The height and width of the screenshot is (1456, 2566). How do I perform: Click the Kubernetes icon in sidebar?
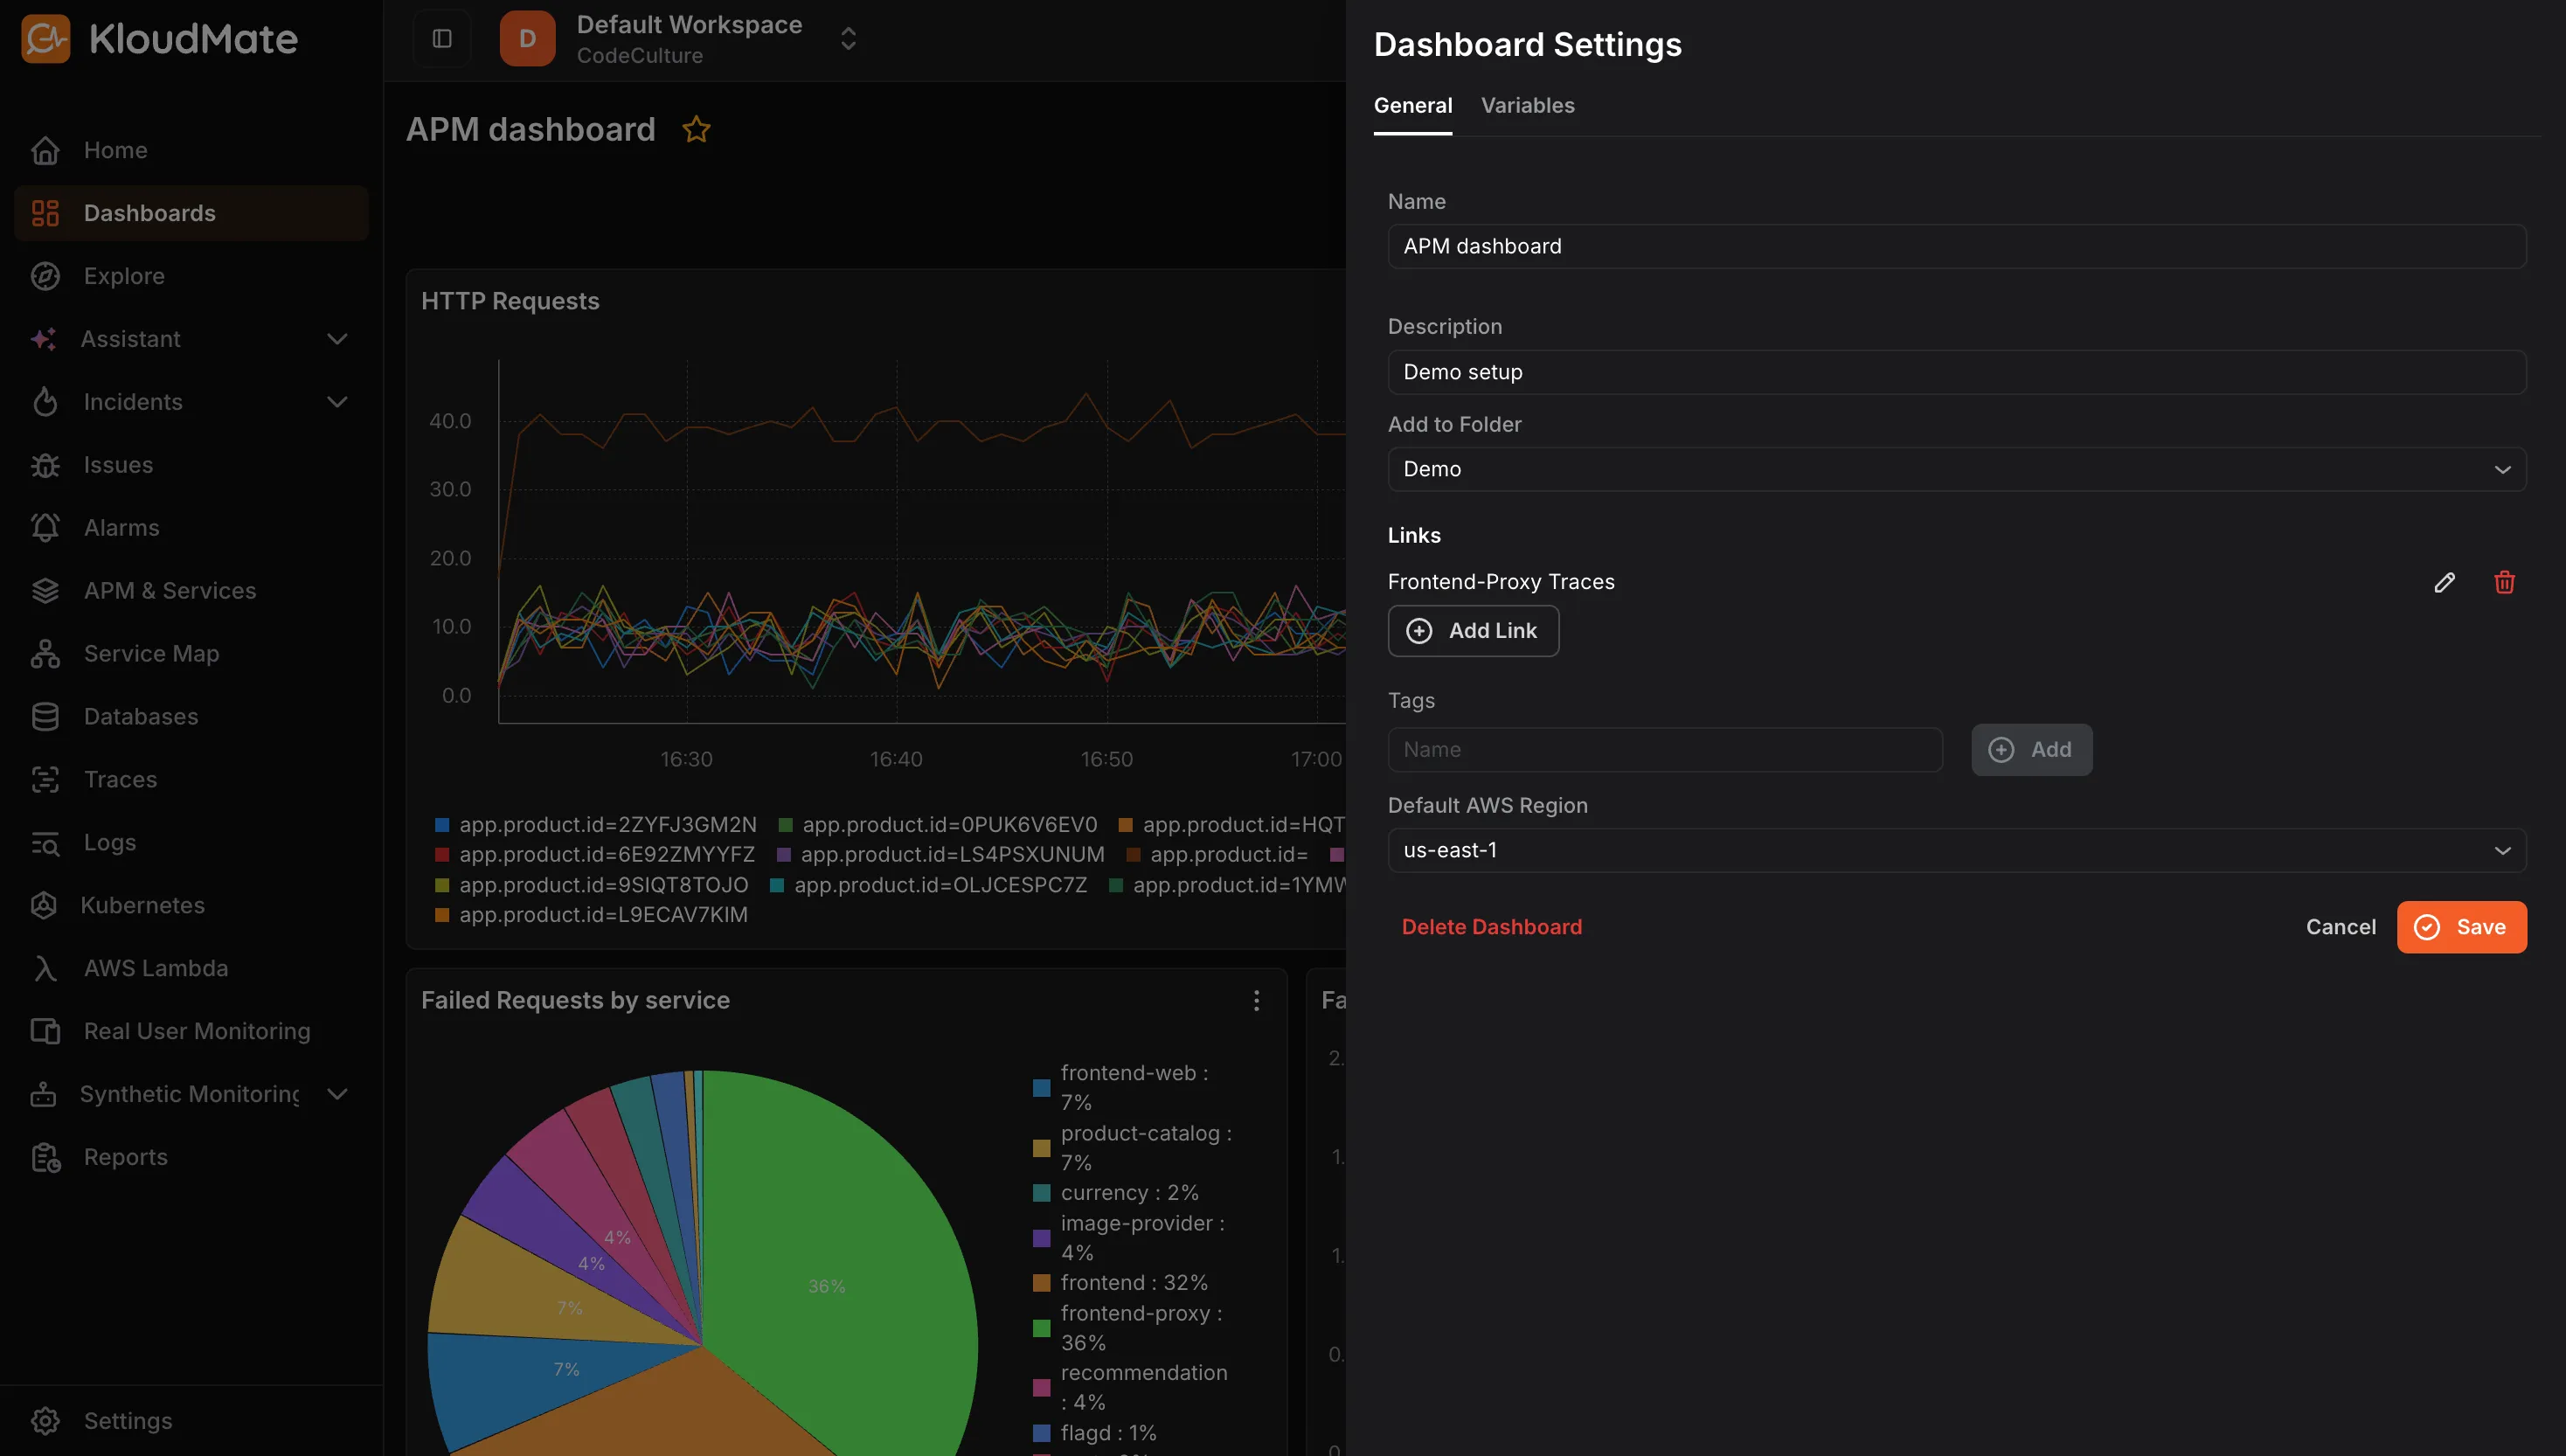coord(44,905)
